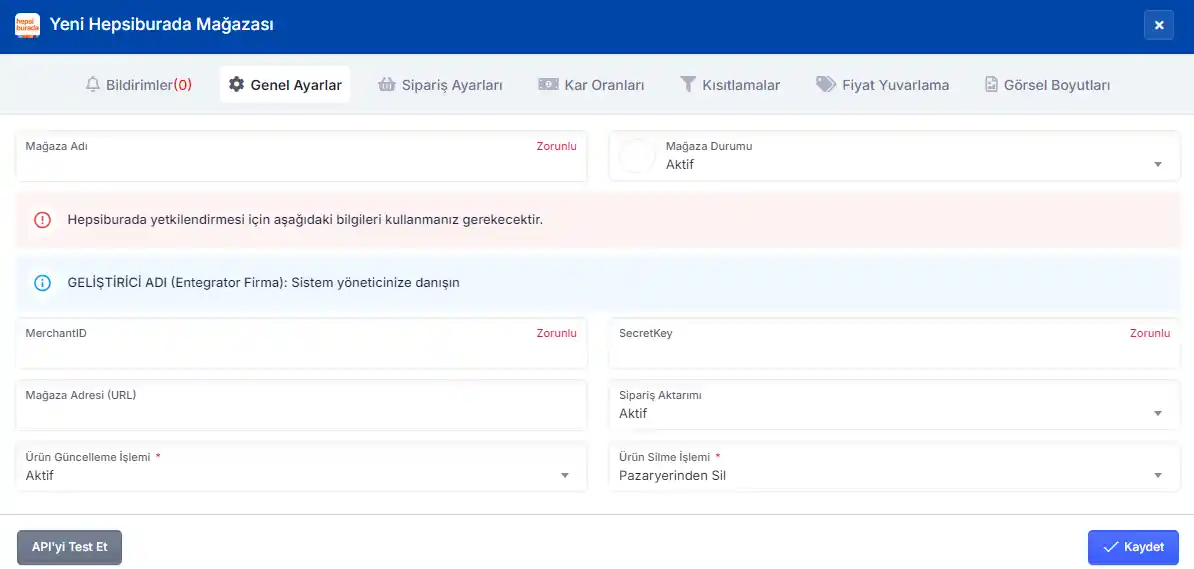Click the API'yi Test Et button
The width and height of the screenshot is (1194, 569).
click(x=69, y=547)
